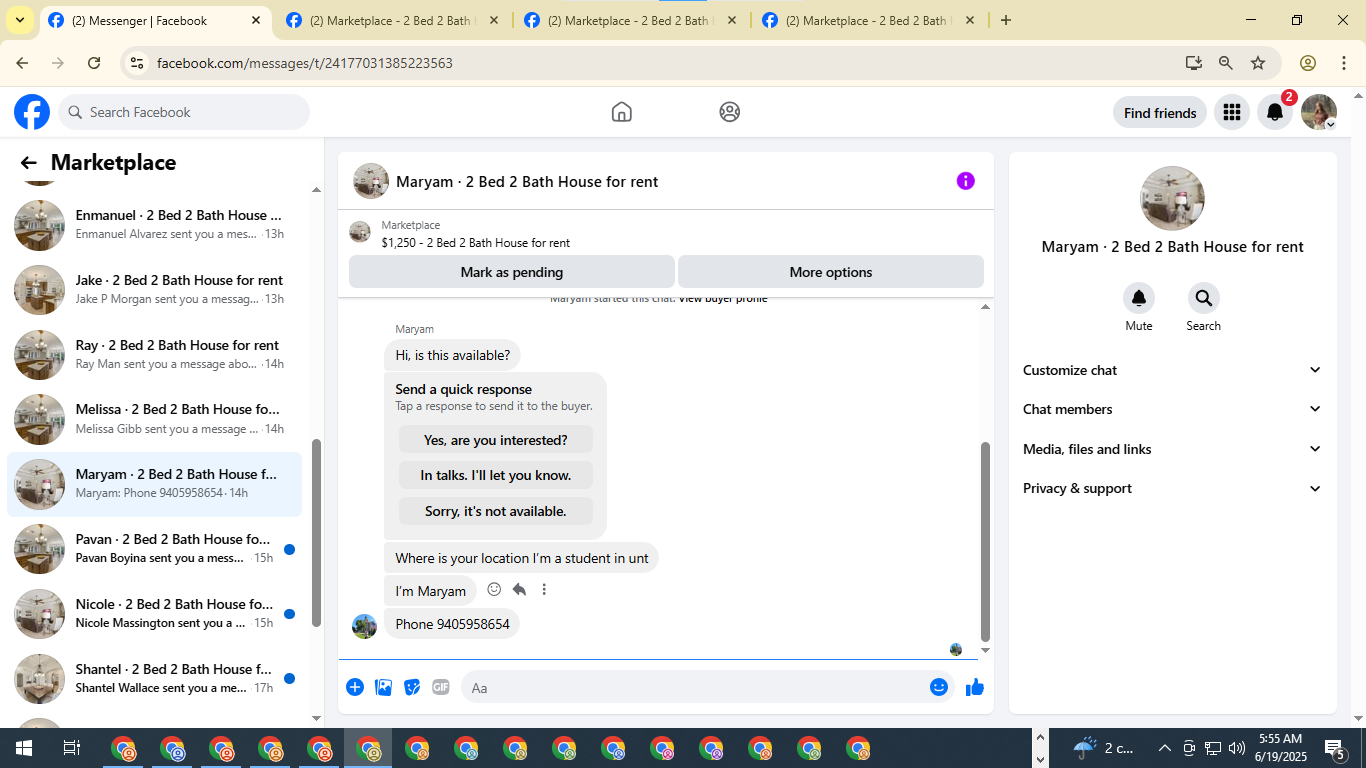The image size is (1366, 768).
Task: Send "Sorry, it's not available." response
Action: click(x=496, y=511)
